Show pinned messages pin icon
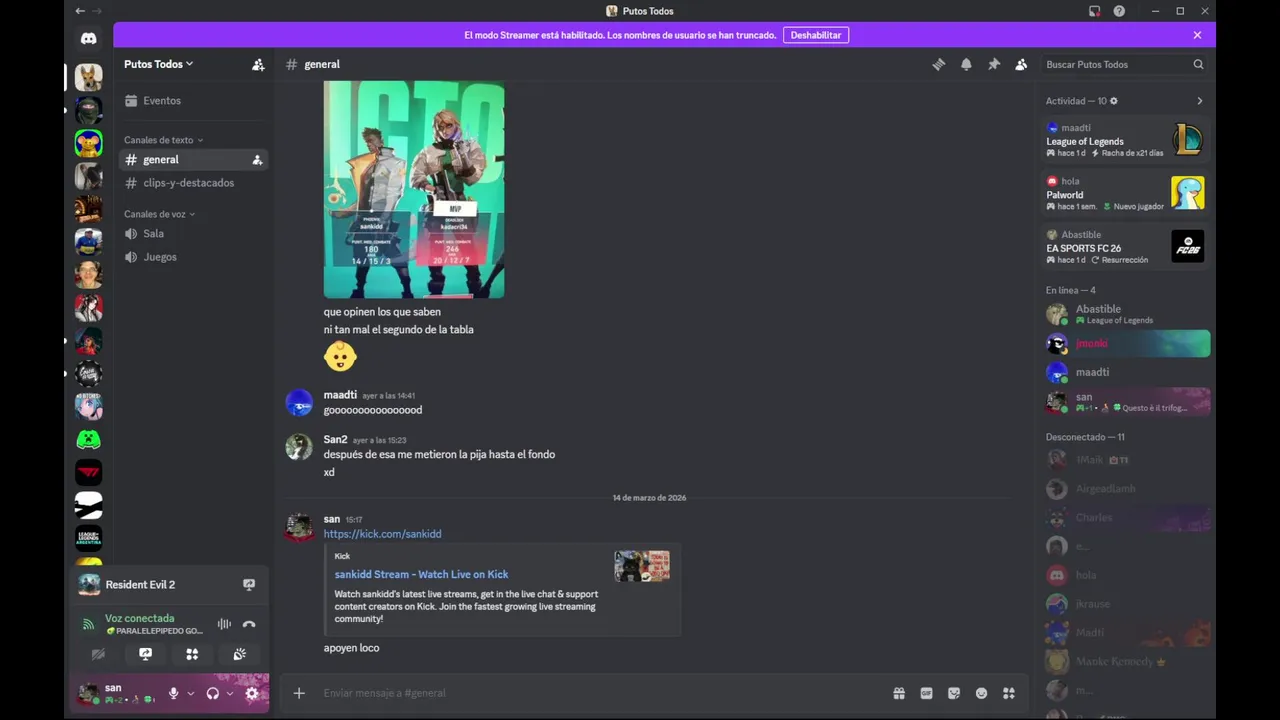1280x720 pixels. tap(993, 64)
